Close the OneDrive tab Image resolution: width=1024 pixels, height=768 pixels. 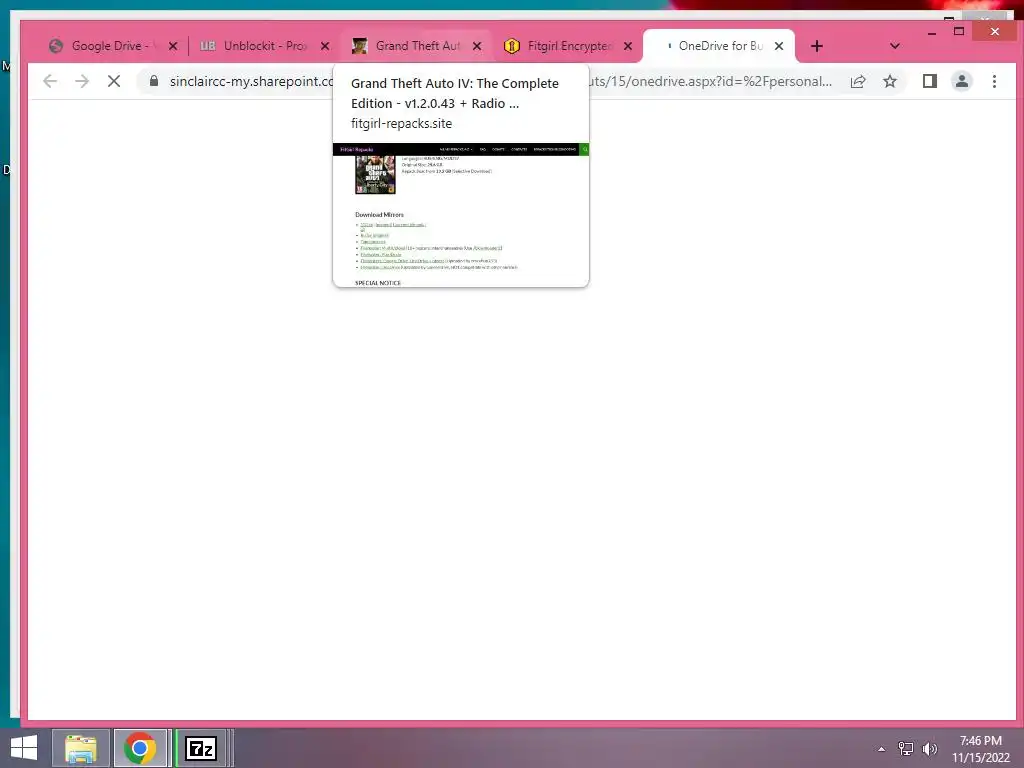(779, 46)
